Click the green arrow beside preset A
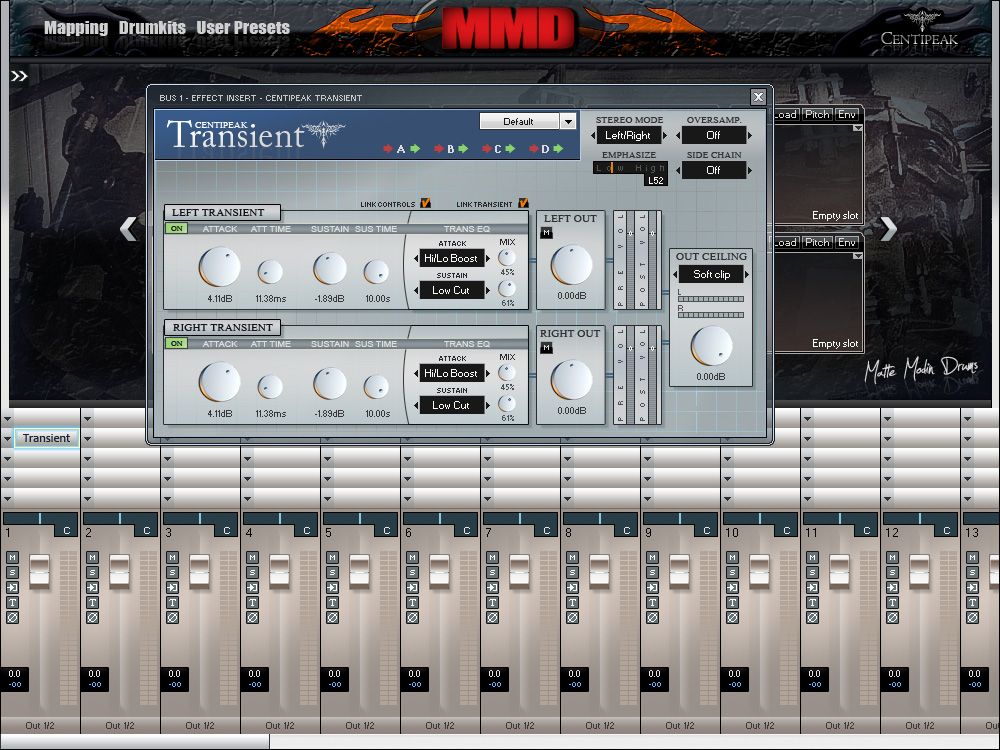This screenshot has width=1000, height=750. pos(415,148)
